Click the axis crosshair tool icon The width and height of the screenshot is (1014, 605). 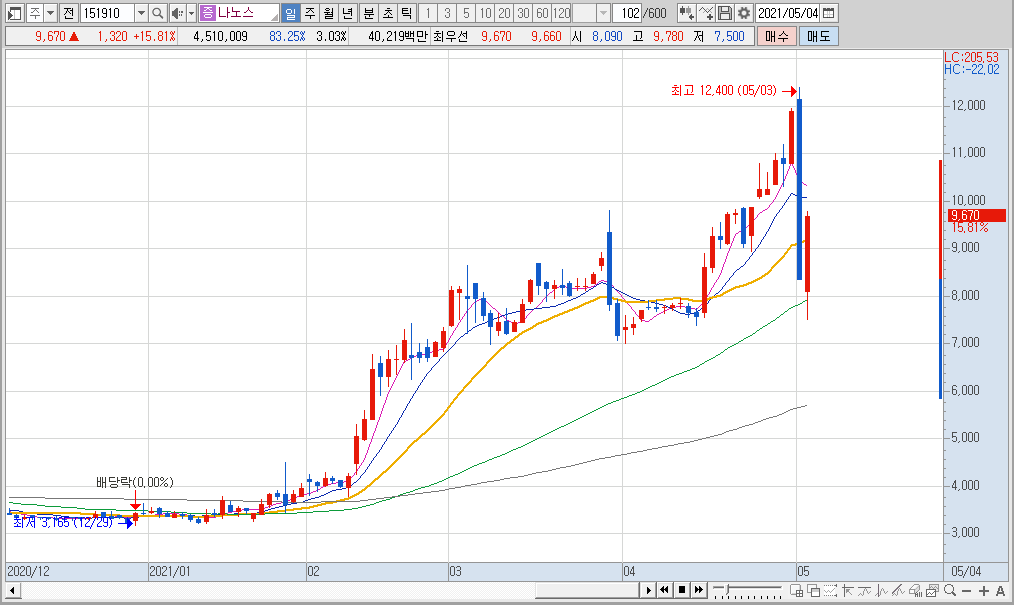tap(847, 590)
